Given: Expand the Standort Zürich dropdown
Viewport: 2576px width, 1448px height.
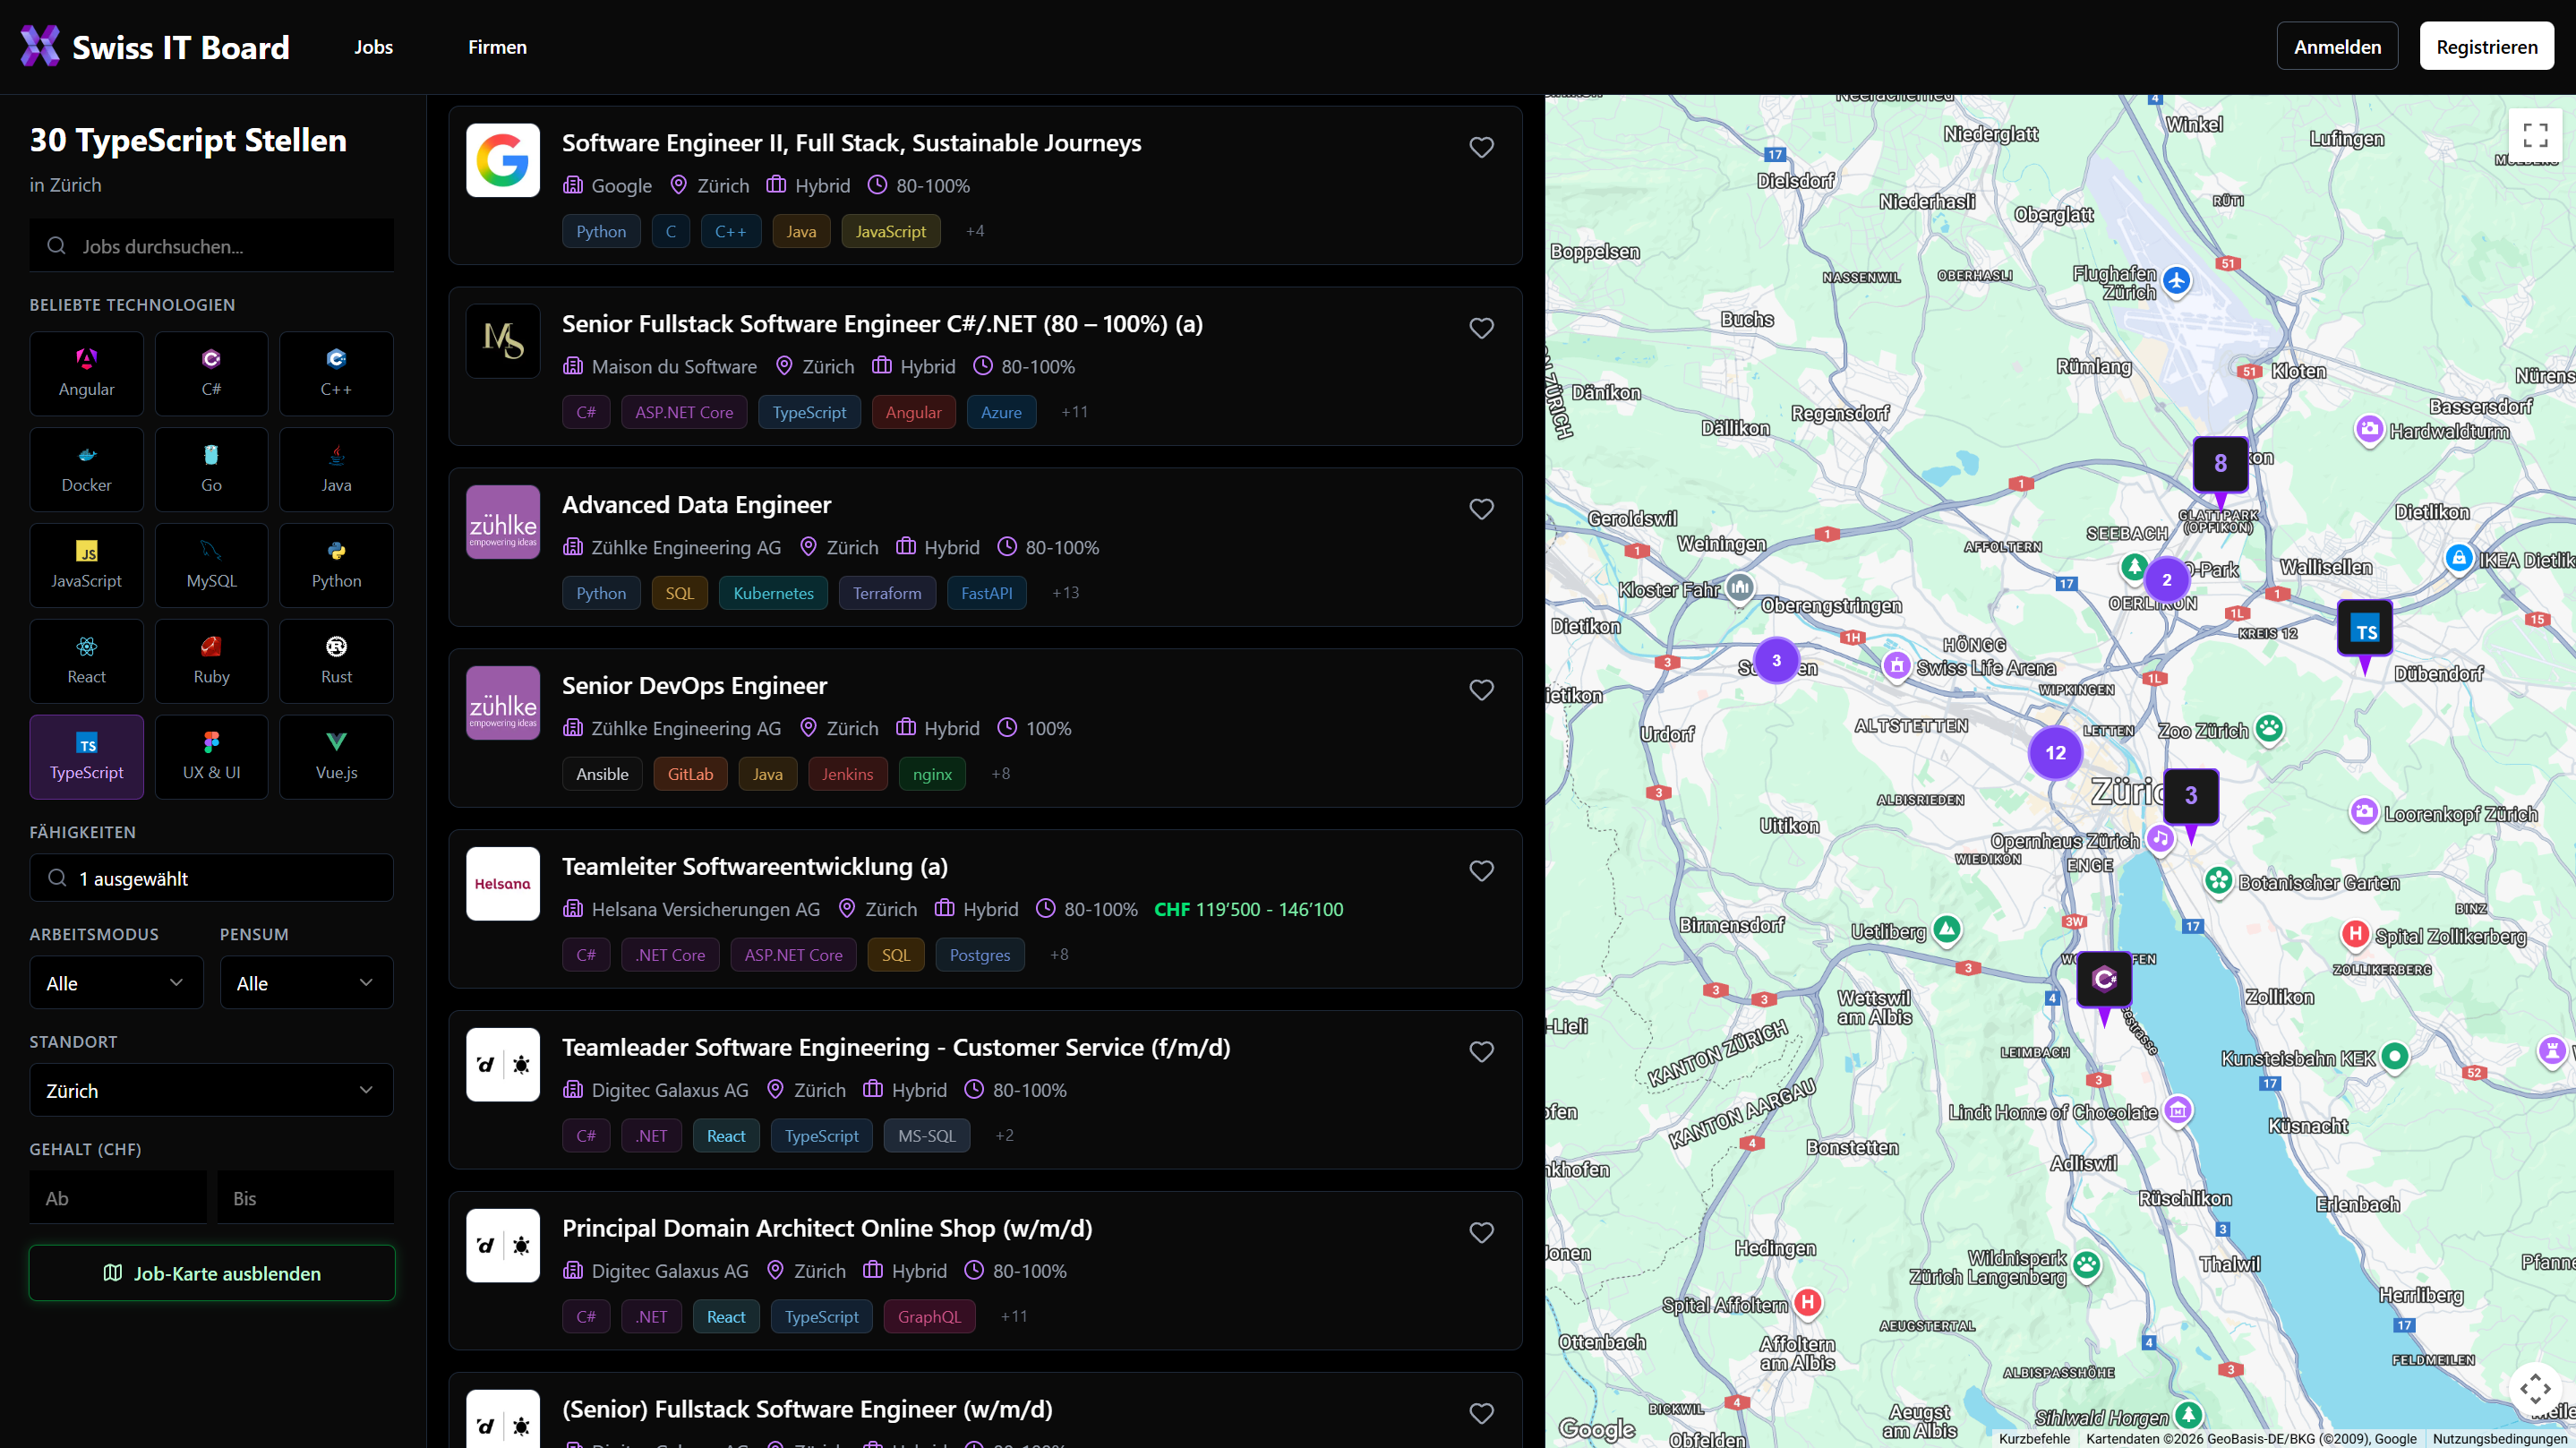Looking at the screenshot, I should click(211, 1090).
